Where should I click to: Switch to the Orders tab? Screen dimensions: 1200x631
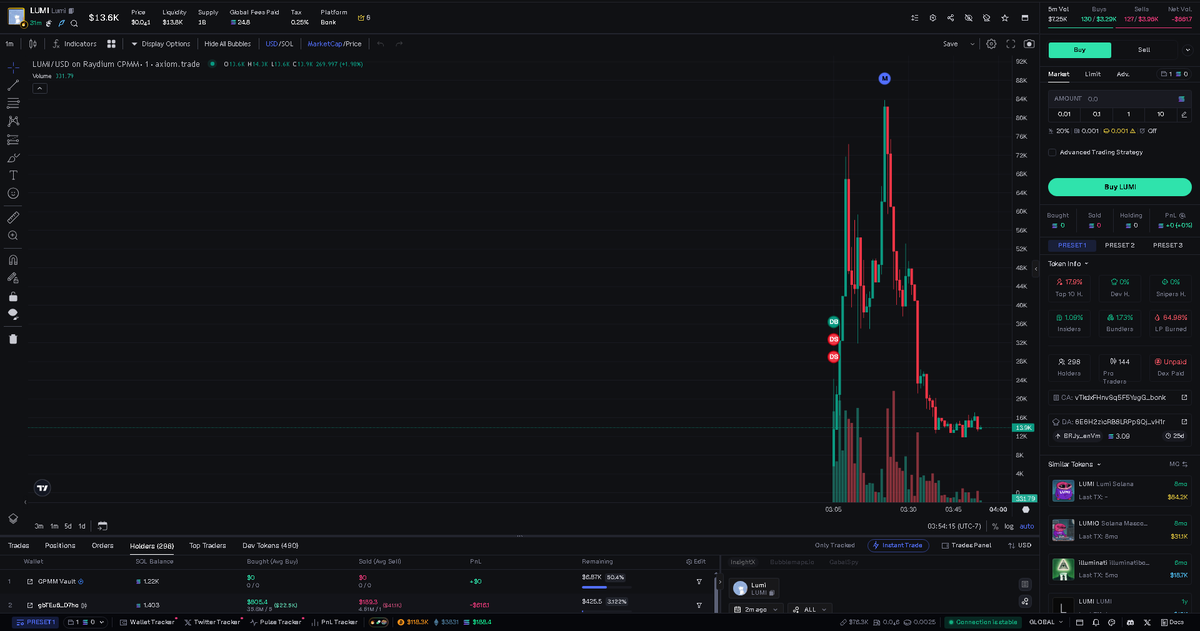click(x=102, y=545)
